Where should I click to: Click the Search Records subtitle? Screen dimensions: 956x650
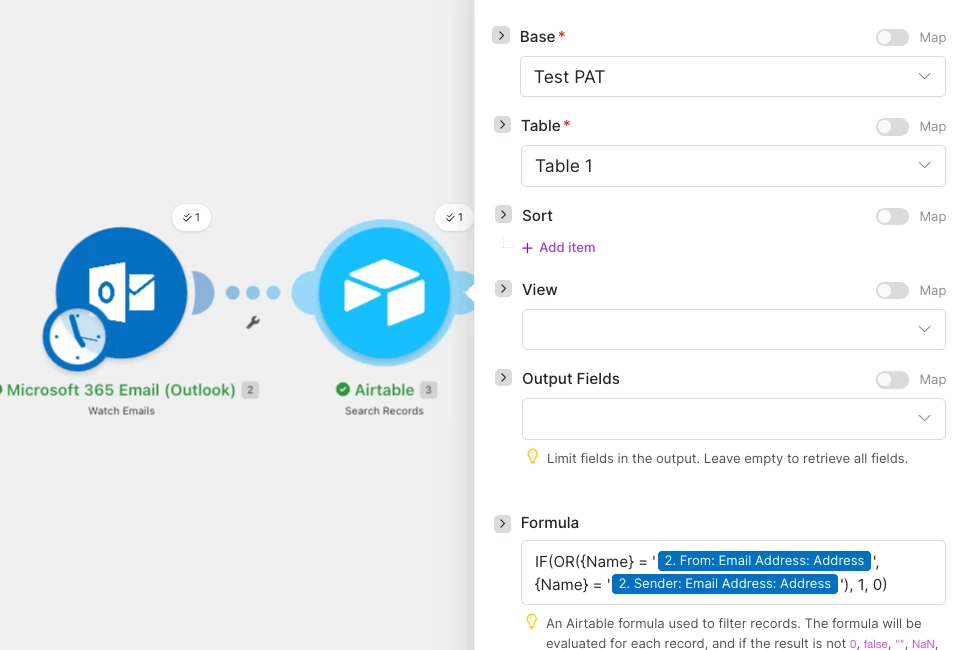pyautogui.click(x=384, y=411)
